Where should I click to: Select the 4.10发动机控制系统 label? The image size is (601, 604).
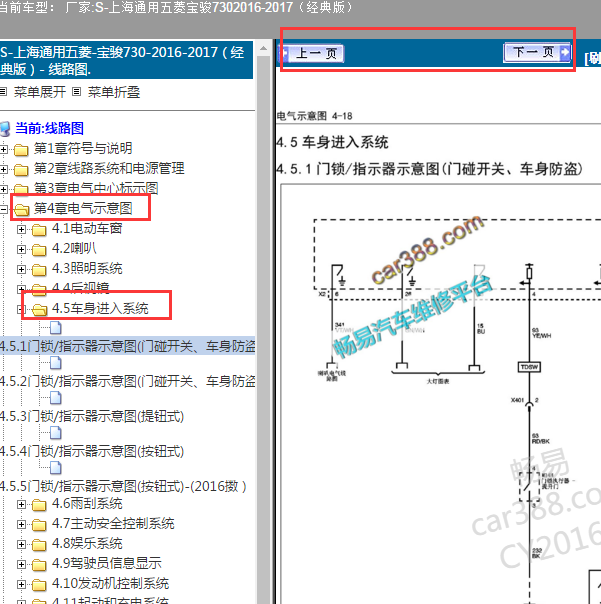pos(110,583)
